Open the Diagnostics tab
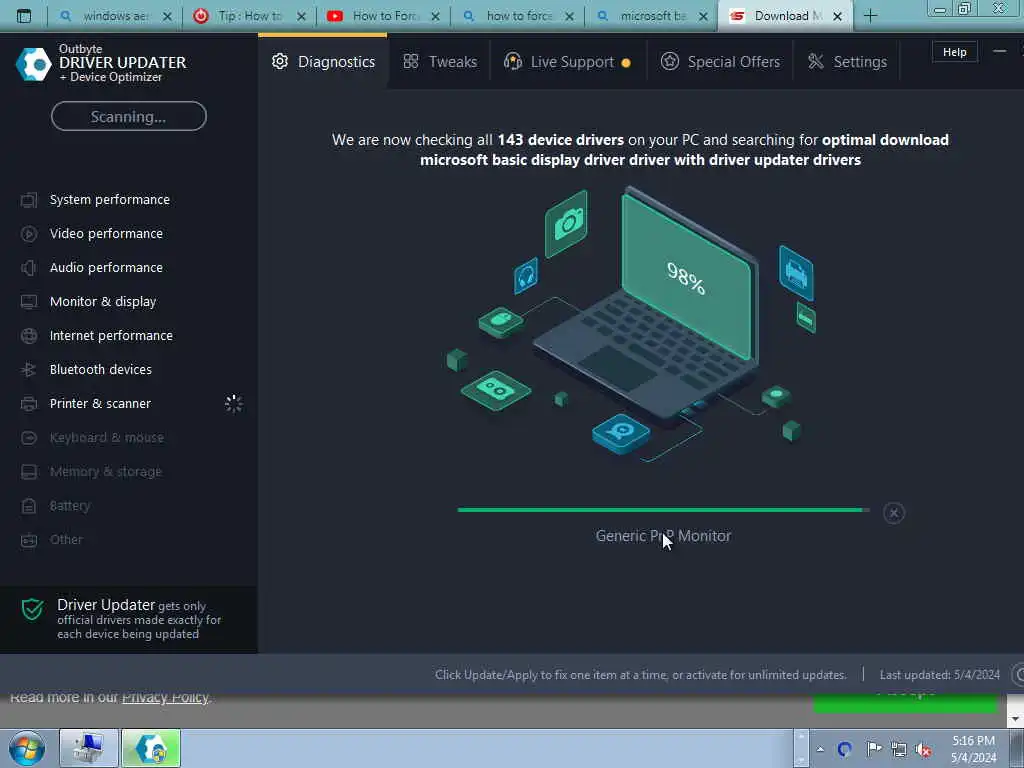The width and height of the screenshot is (1024, 768). (x=323, y=61)
